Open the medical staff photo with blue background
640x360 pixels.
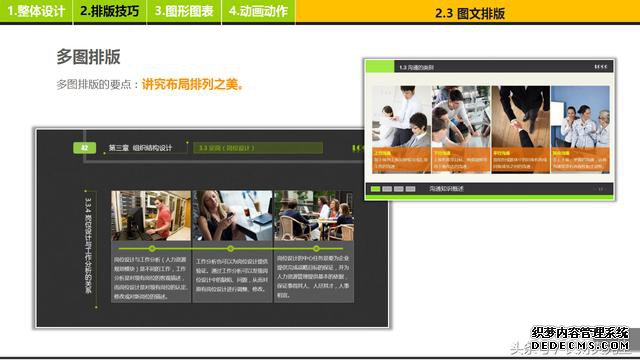point(580,117)
